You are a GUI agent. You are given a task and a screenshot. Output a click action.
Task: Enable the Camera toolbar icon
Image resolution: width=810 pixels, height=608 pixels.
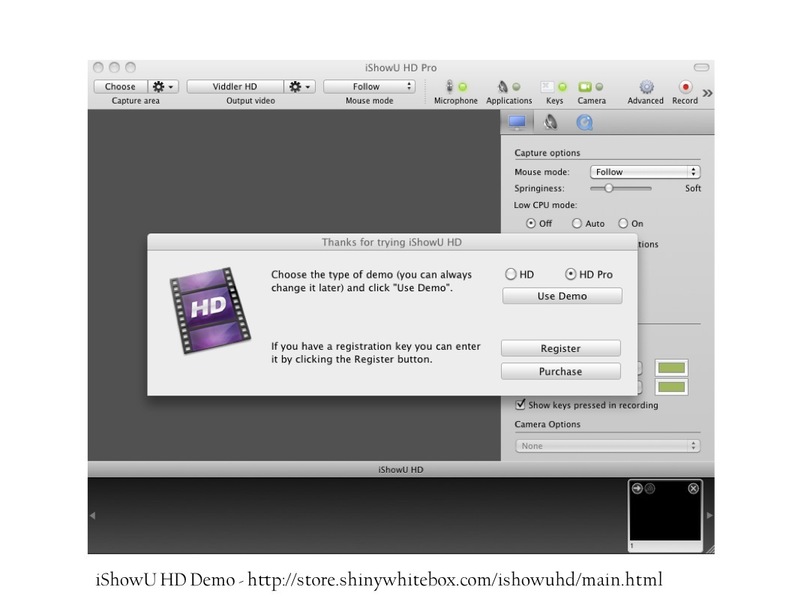(x=590, y=87)
